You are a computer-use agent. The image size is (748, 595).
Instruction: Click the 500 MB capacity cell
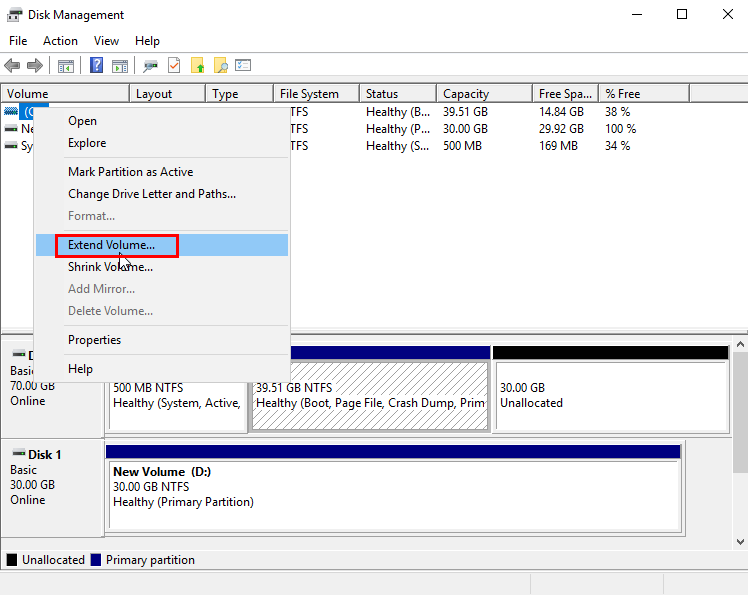point(463,146)
